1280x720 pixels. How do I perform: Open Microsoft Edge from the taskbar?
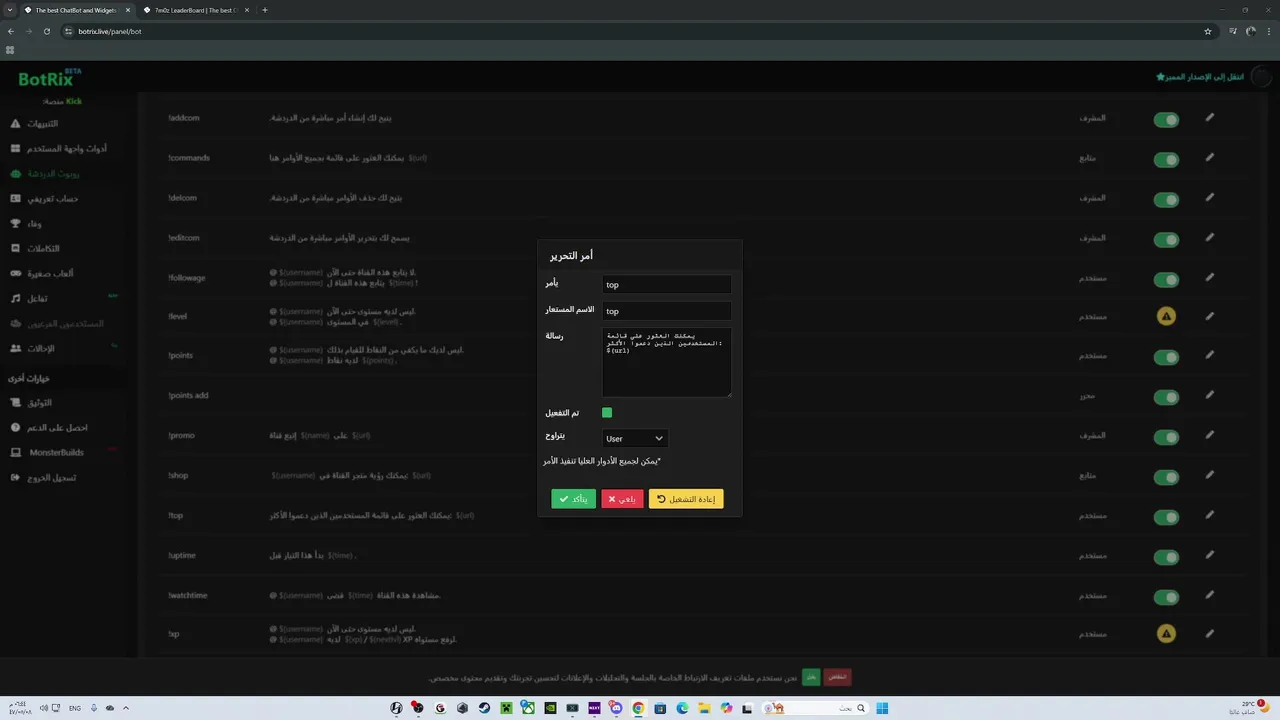[x=682, y=708]
